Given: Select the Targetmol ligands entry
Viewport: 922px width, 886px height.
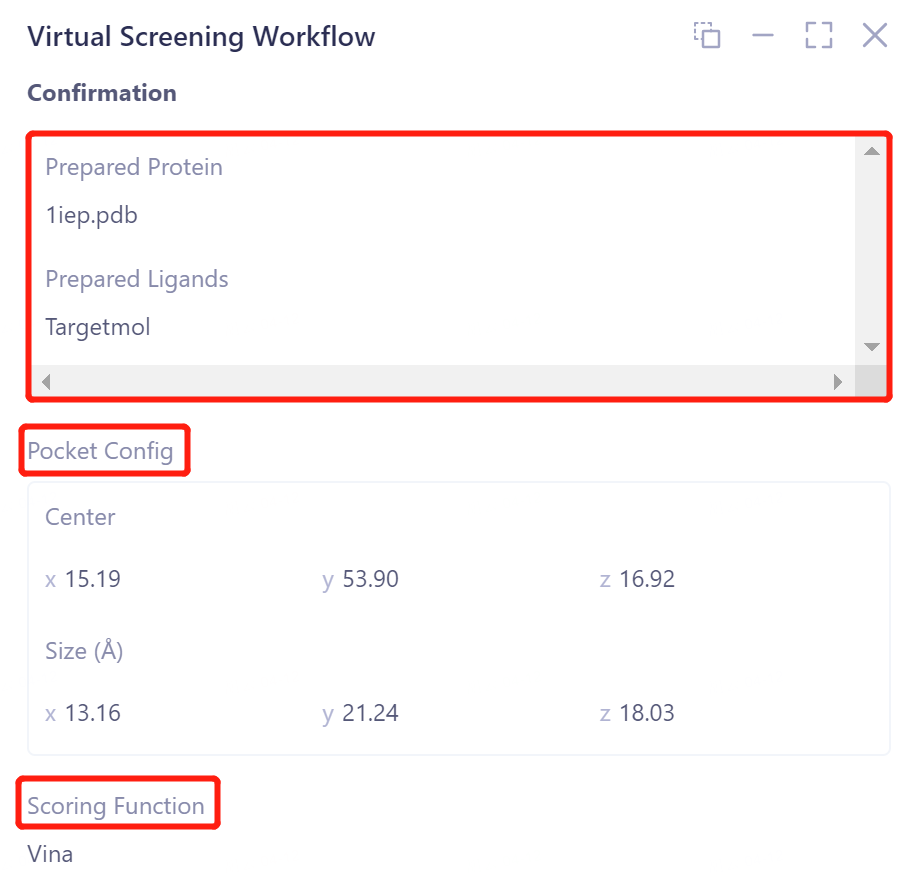Looking at the screenshot, I should [98, 327].
